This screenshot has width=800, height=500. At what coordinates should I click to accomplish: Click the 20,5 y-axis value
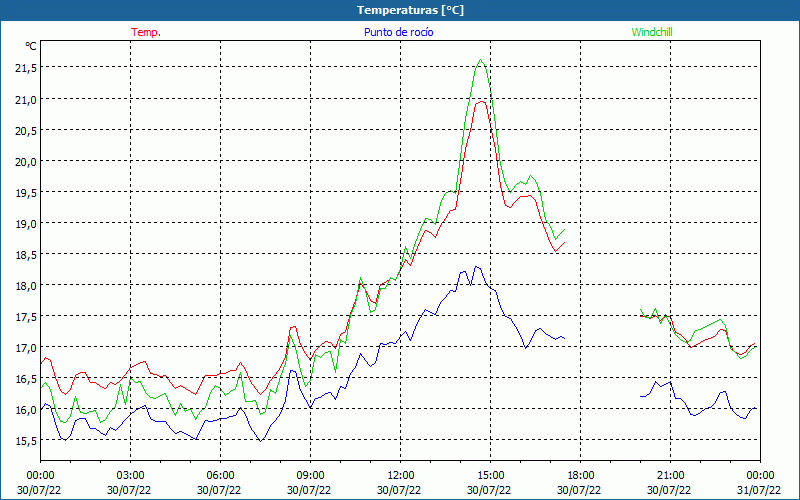(25, 131)
